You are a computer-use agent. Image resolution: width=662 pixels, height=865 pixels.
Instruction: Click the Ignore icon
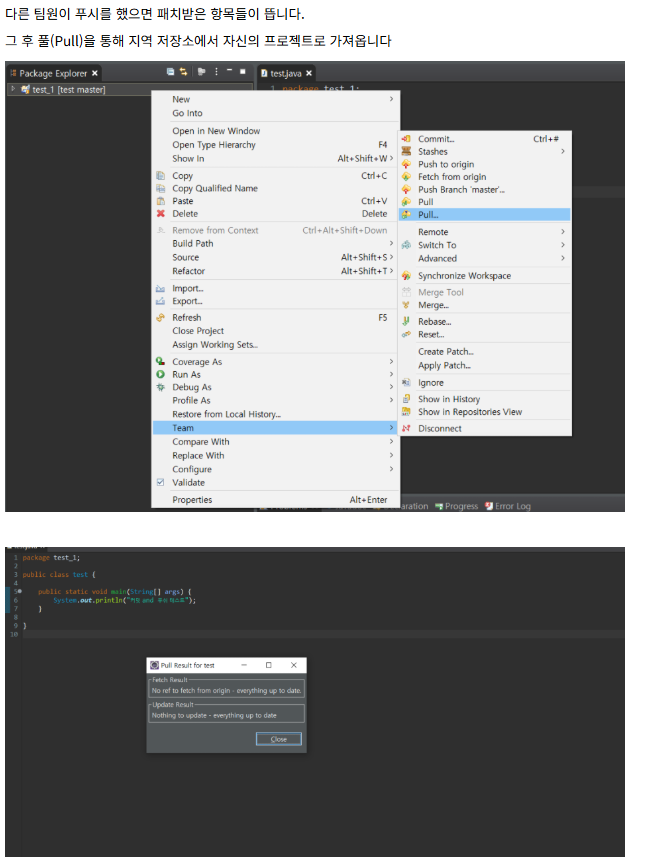[407, 382]
